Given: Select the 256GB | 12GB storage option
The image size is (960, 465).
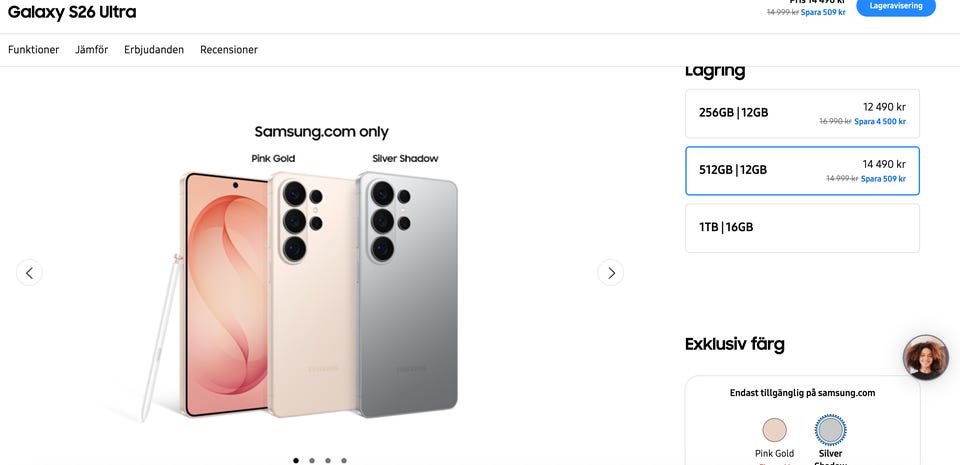Looking at the screenshot, I should (802, 113).
